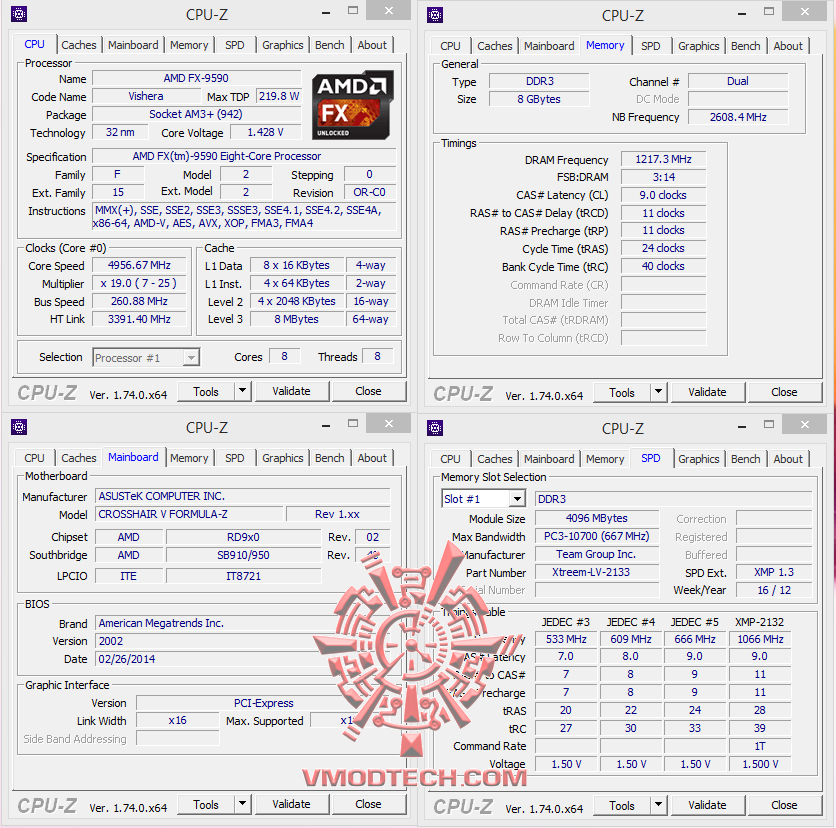
Task: Click Close button in Mainboard window
Action: click(368, 804)
